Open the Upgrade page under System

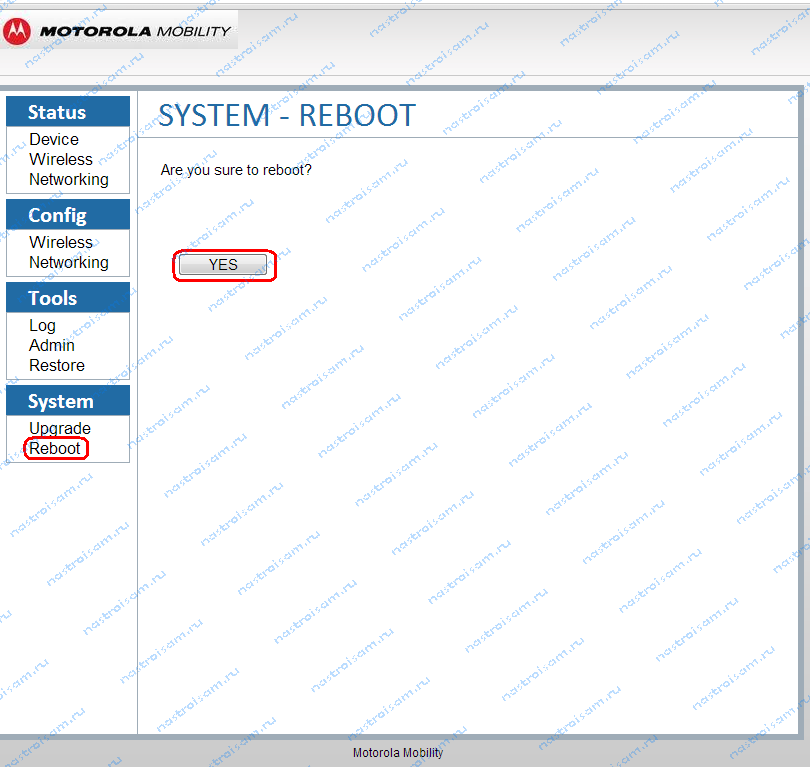pos(60,429)
